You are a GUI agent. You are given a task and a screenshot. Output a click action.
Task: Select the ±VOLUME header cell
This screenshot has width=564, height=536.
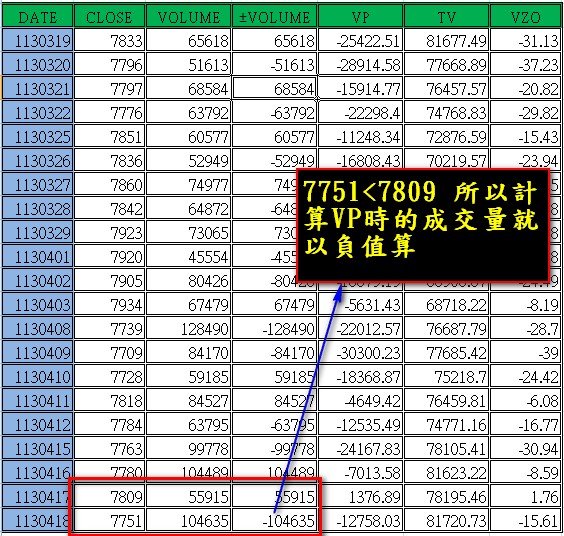pyautogui.click(x=274, y=16)
